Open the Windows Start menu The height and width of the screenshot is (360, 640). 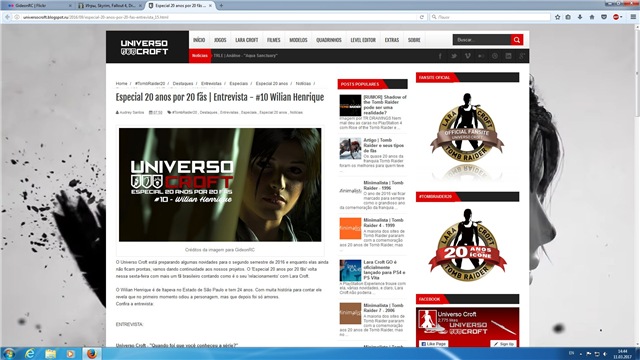(9, 353)
